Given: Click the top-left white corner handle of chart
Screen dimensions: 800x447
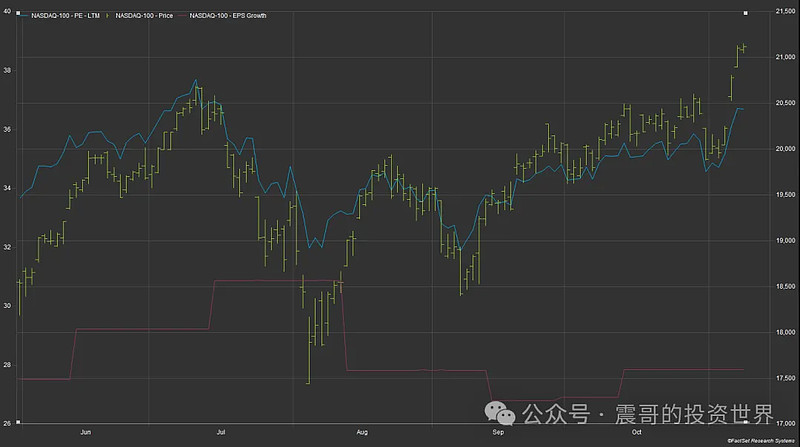Looking at the screenshot, I should 18,13.
